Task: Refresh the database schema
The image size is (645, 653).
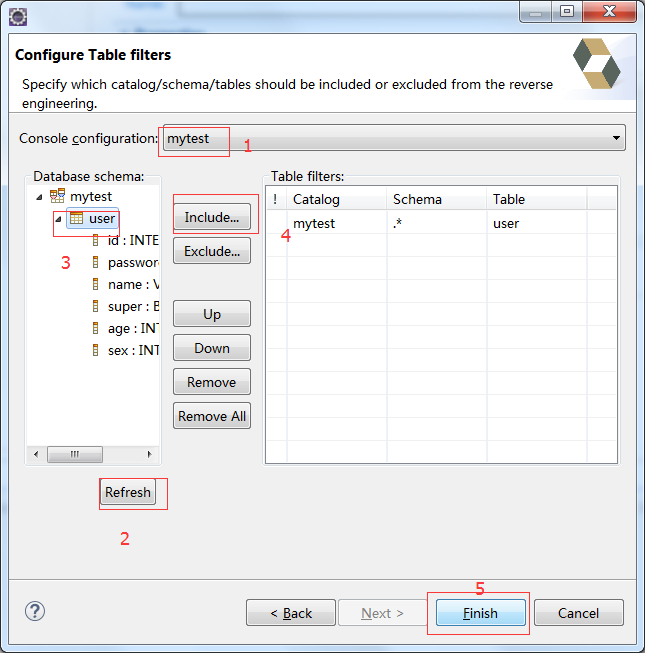Action: [x=128, y=492]
